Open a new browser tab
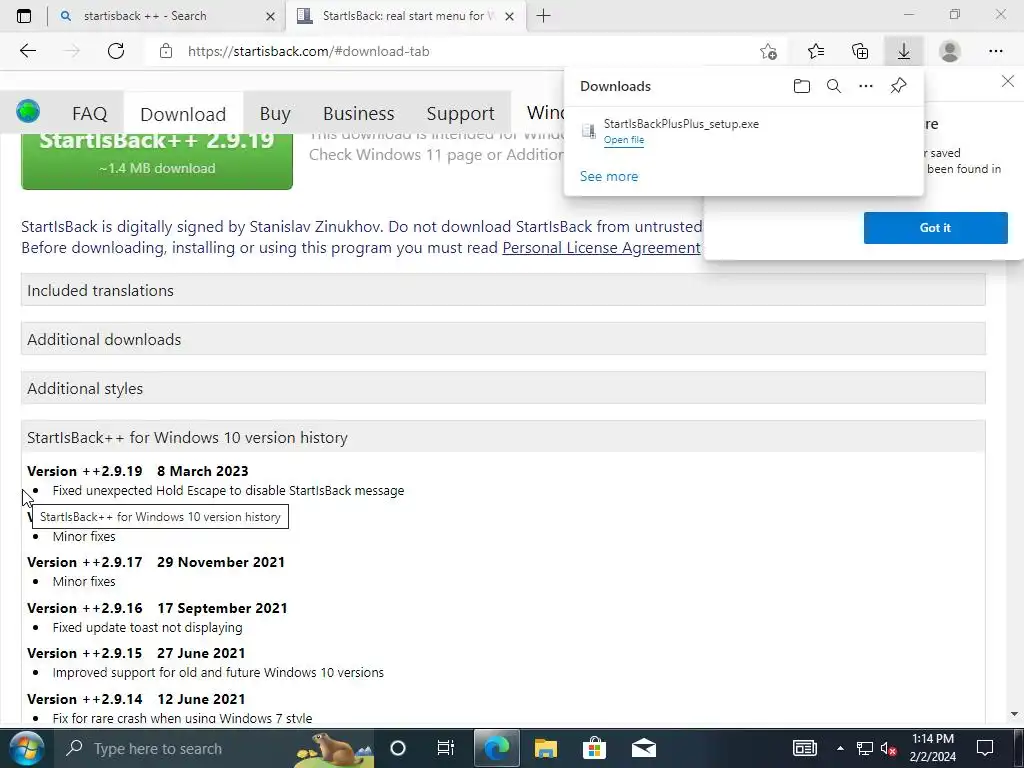 [543, 16]
